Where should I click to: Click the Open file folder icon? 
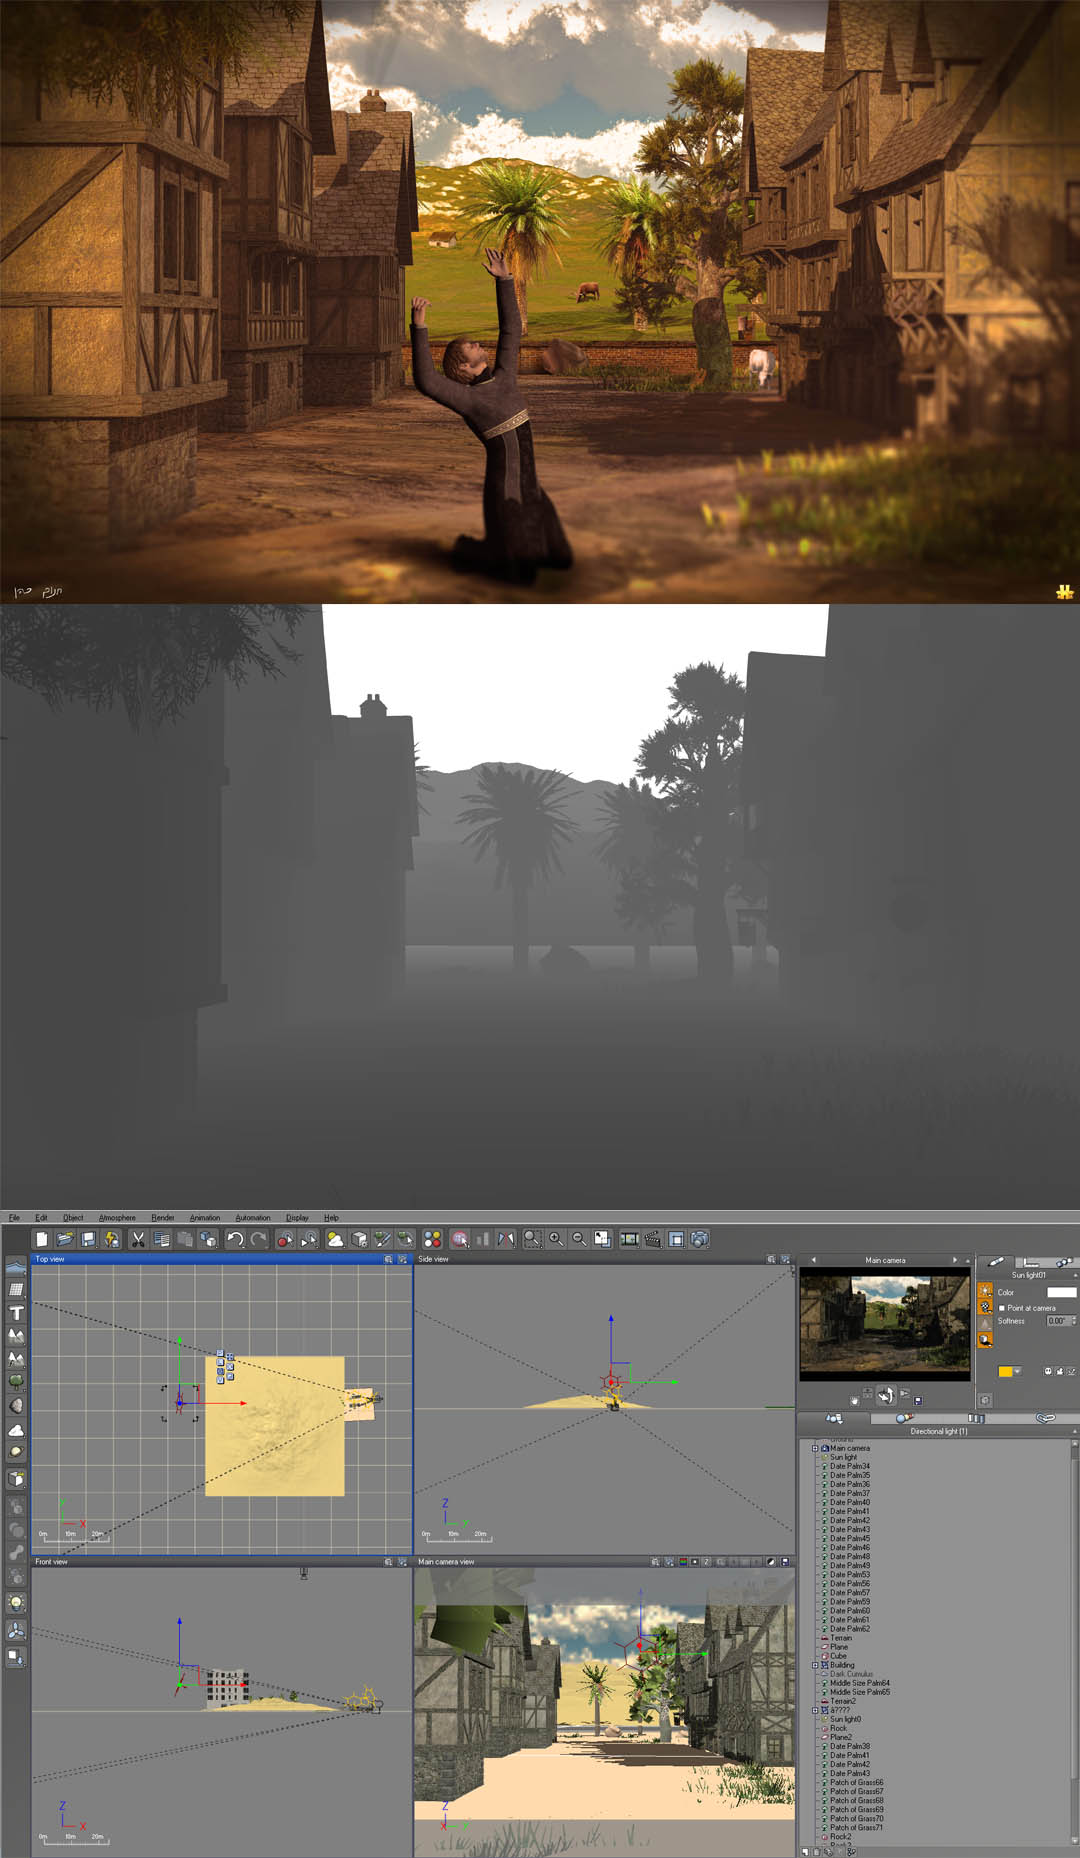click(65, 1239)
